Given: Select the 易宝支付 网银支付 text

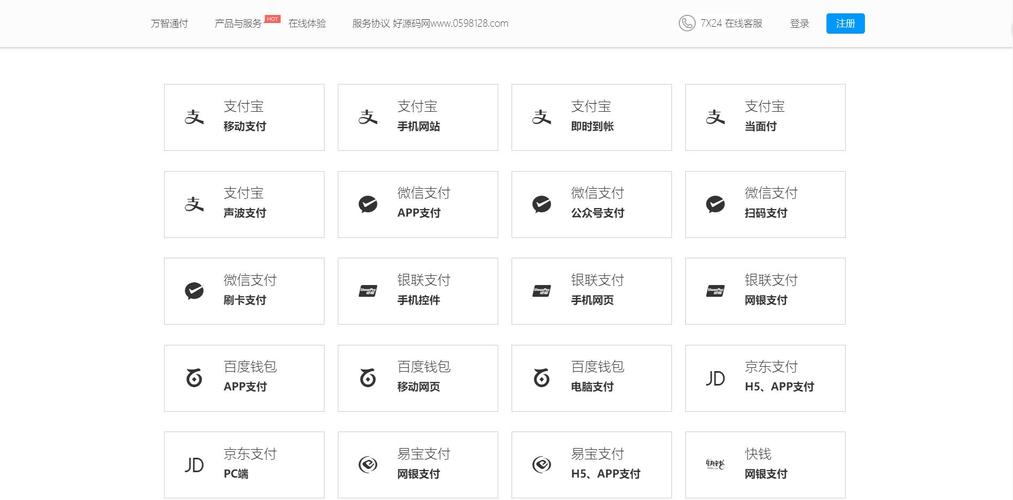Looking at the screenshot, I should (424, 464).
